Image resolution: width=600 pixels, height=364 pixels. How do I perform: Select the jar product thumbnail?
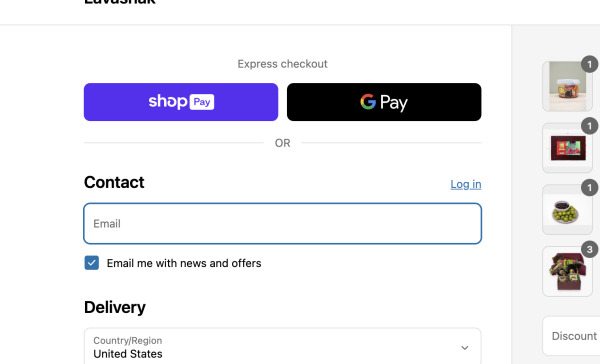[x=567, y=86]
